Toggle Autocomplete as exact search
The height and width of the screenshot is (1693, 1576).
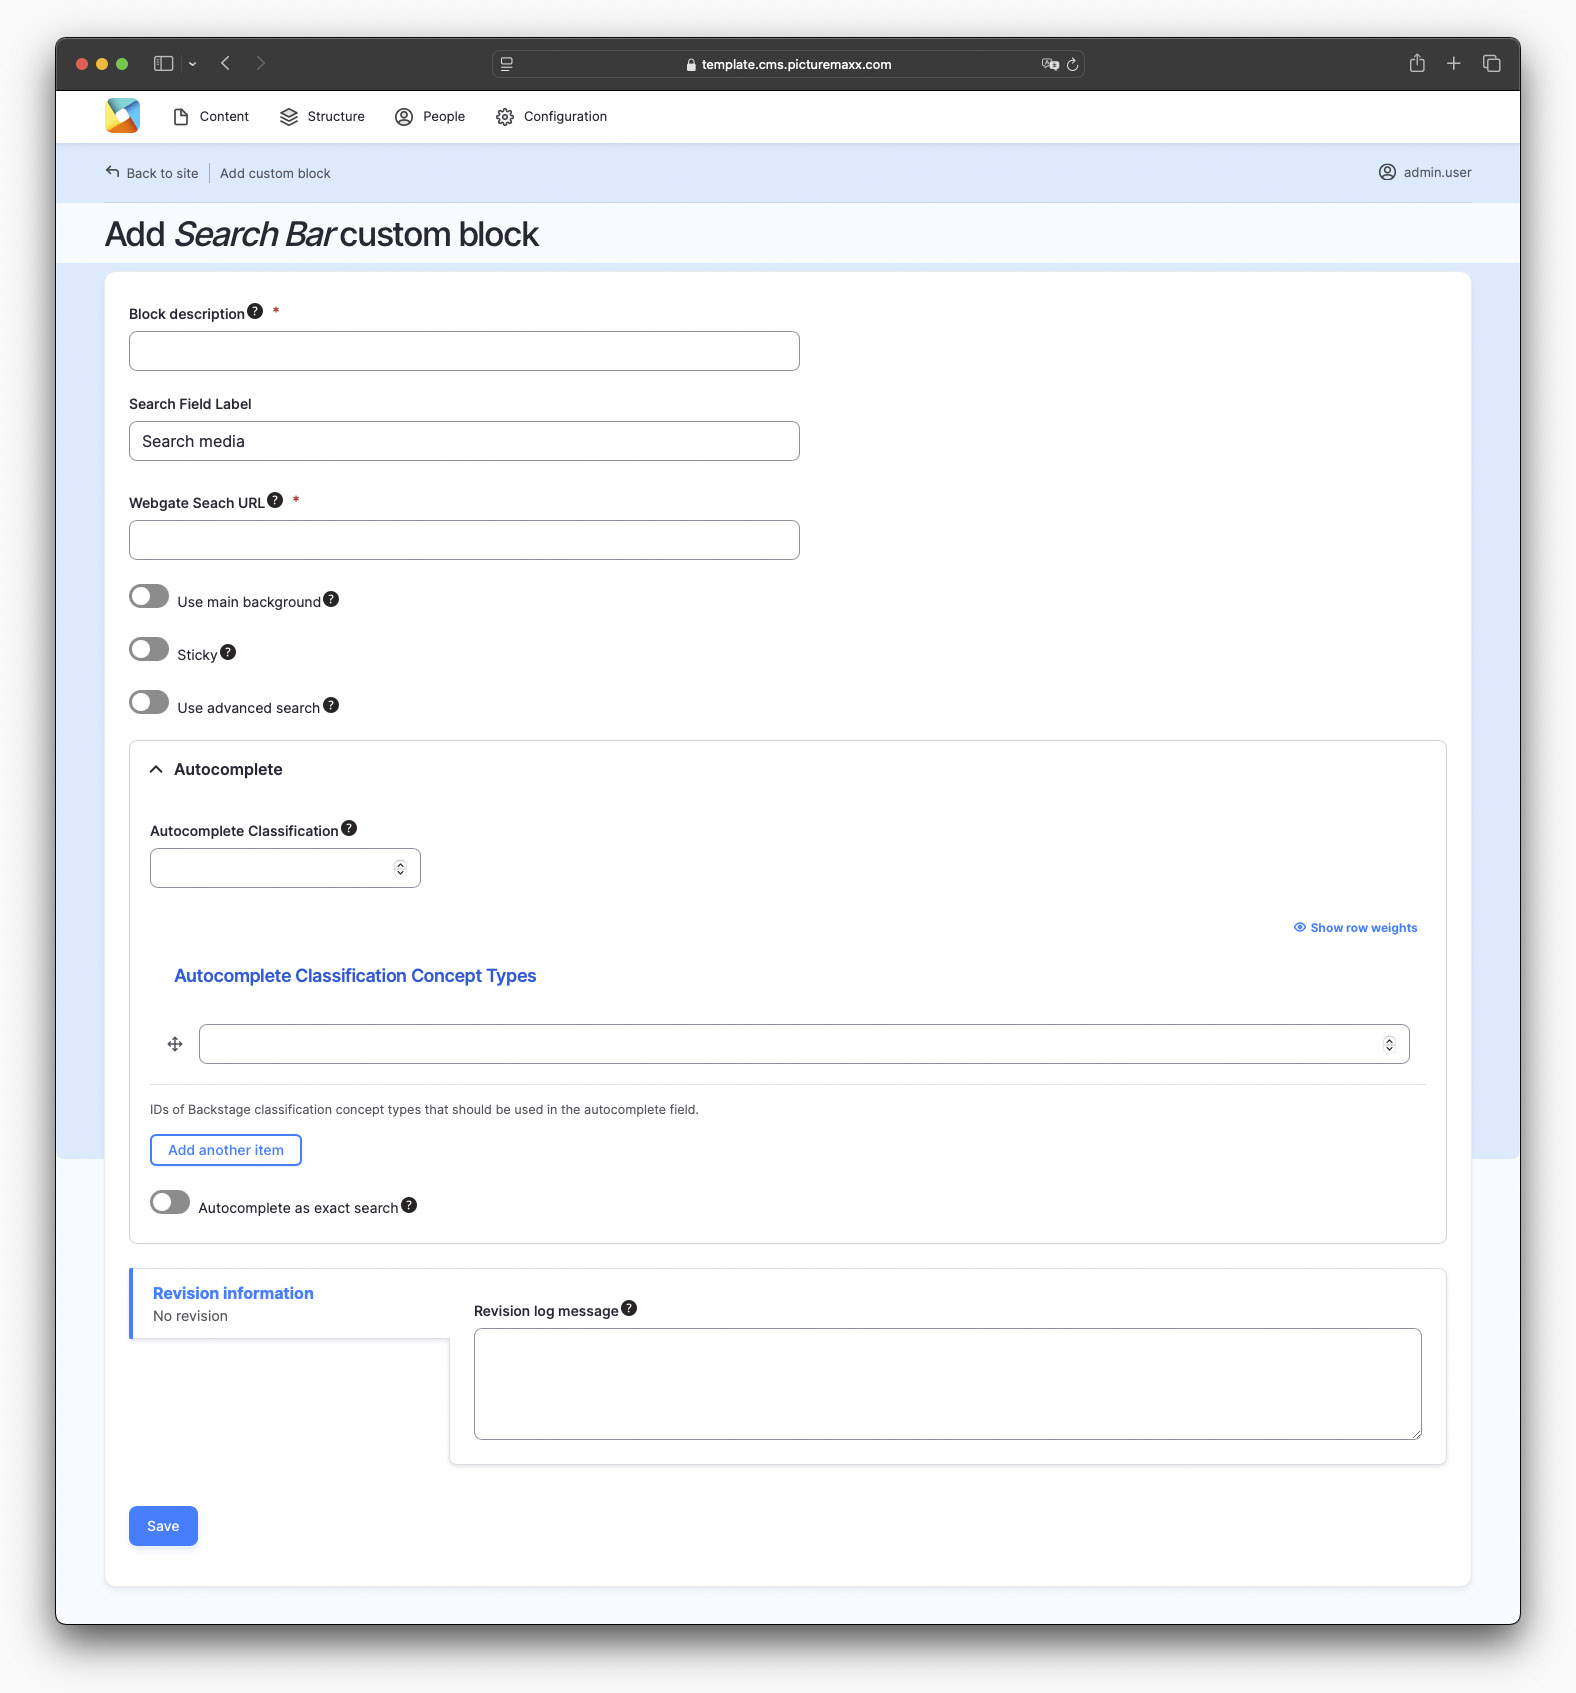[170, 1202]
